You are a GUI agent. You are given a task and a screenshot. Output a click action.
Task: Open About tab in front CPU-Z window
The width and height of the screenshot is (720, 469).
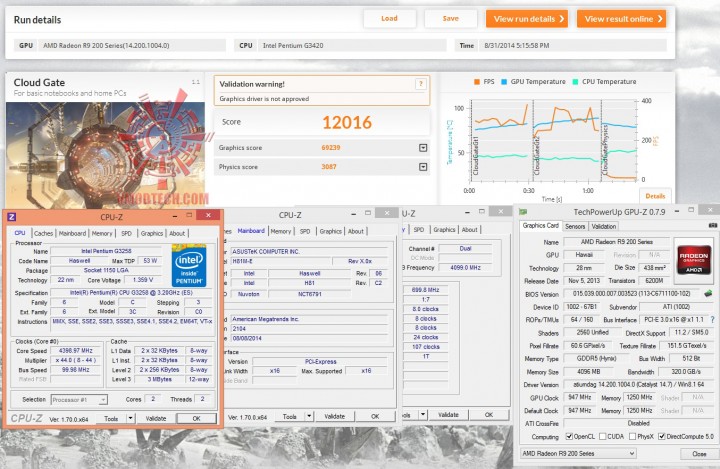pyautogui.click(x=177, y=233)
